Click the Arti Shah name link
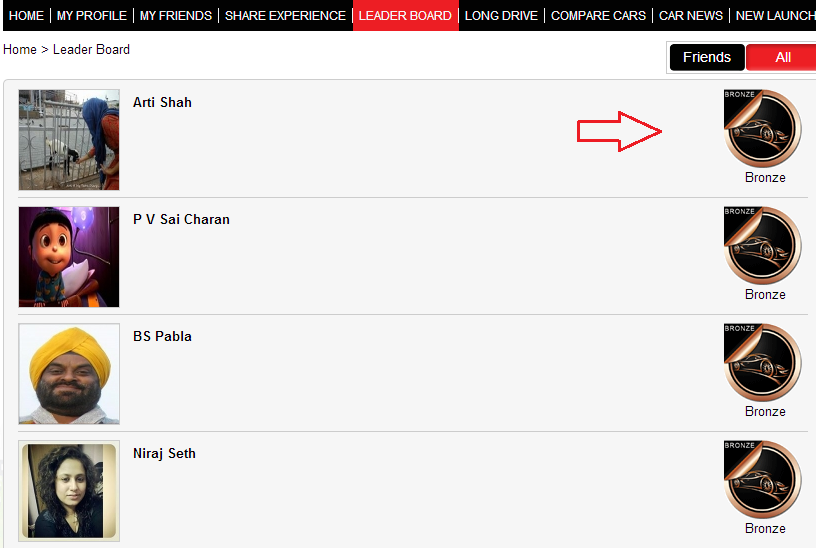This screenshot has width=816, height=548. [162, 103]
